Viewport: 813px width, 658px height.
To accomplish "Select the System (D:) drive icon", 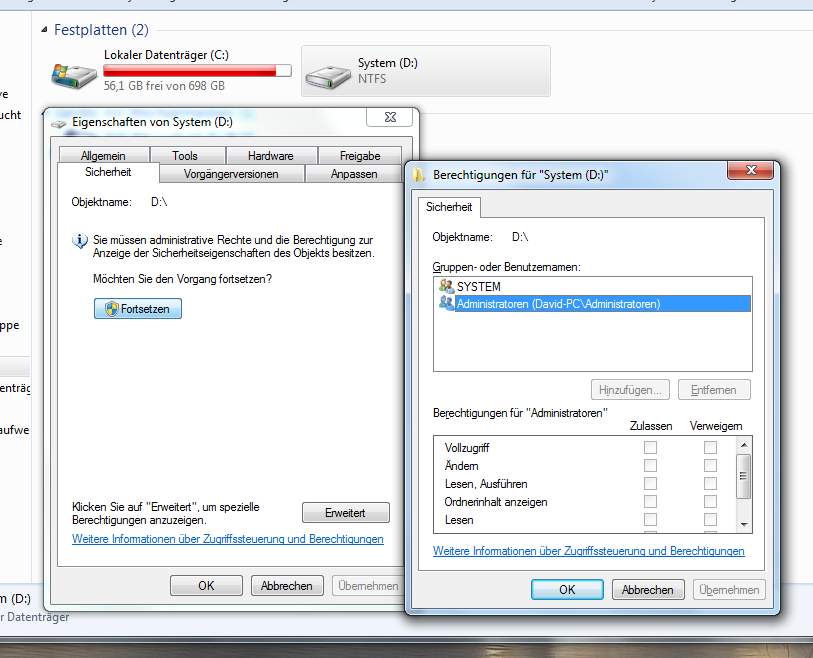I will [x=329, y=72].
